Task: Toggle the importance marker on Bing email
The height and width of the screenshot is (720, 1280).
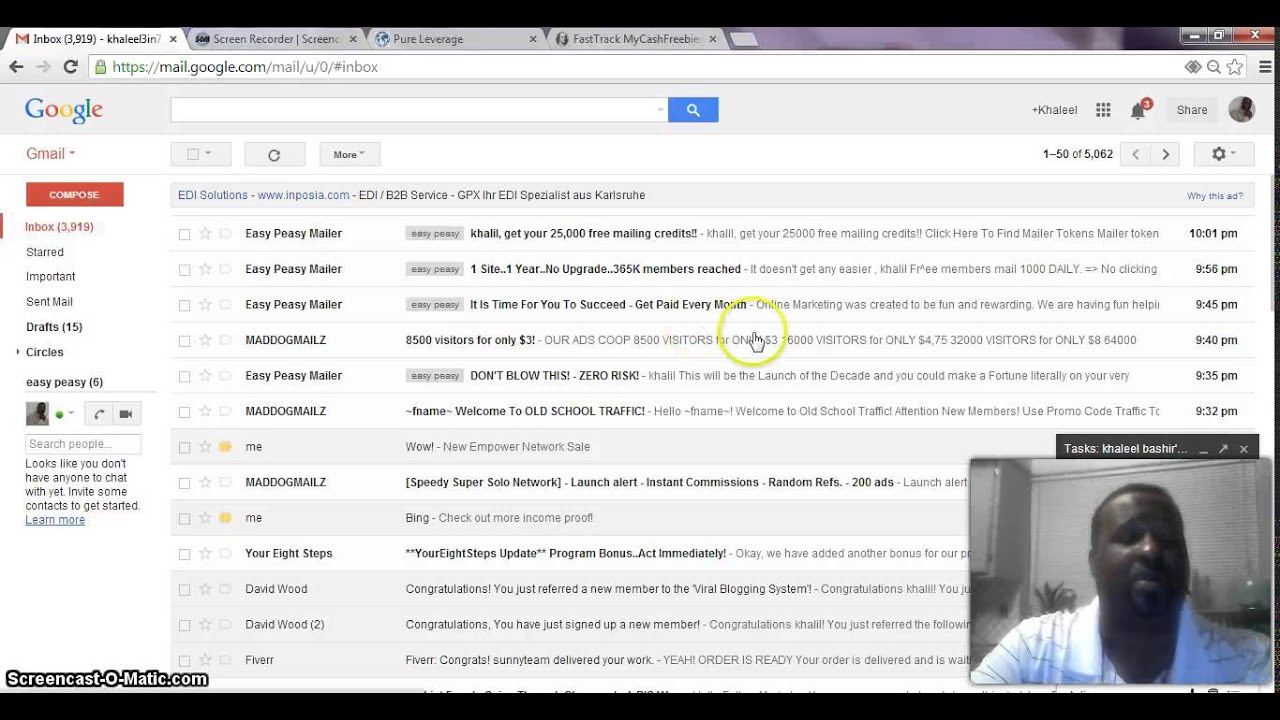Action: (x=225, y=518)
